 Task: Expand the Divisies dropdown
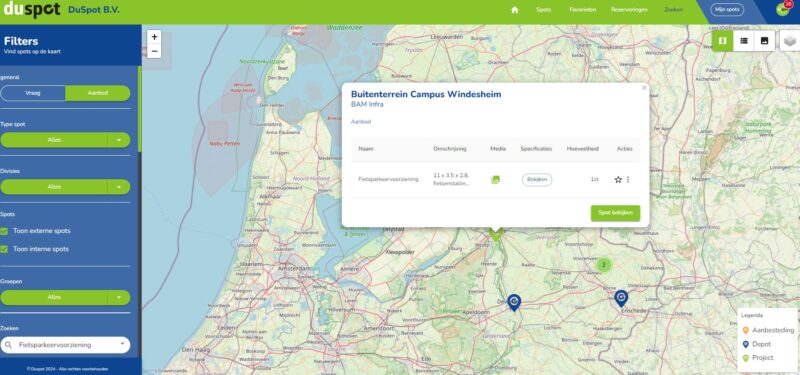click(x=65, y=187)
